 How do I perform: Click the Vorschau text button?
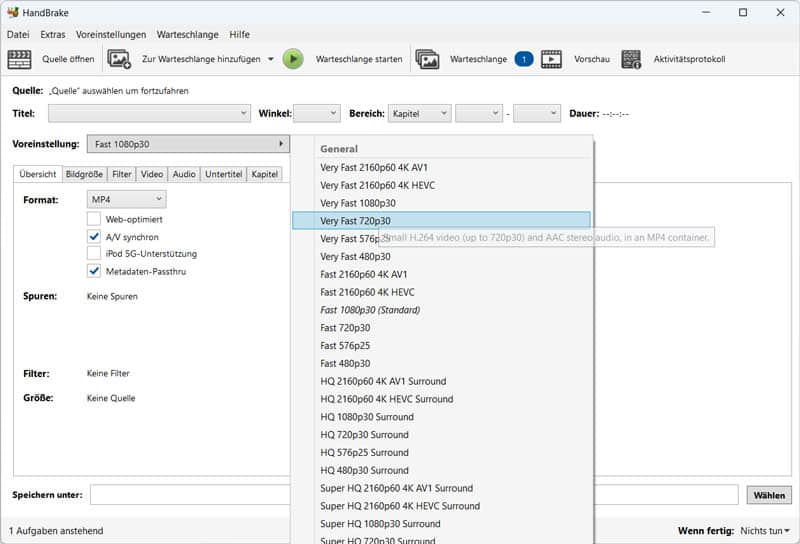(x=592, y=59)
